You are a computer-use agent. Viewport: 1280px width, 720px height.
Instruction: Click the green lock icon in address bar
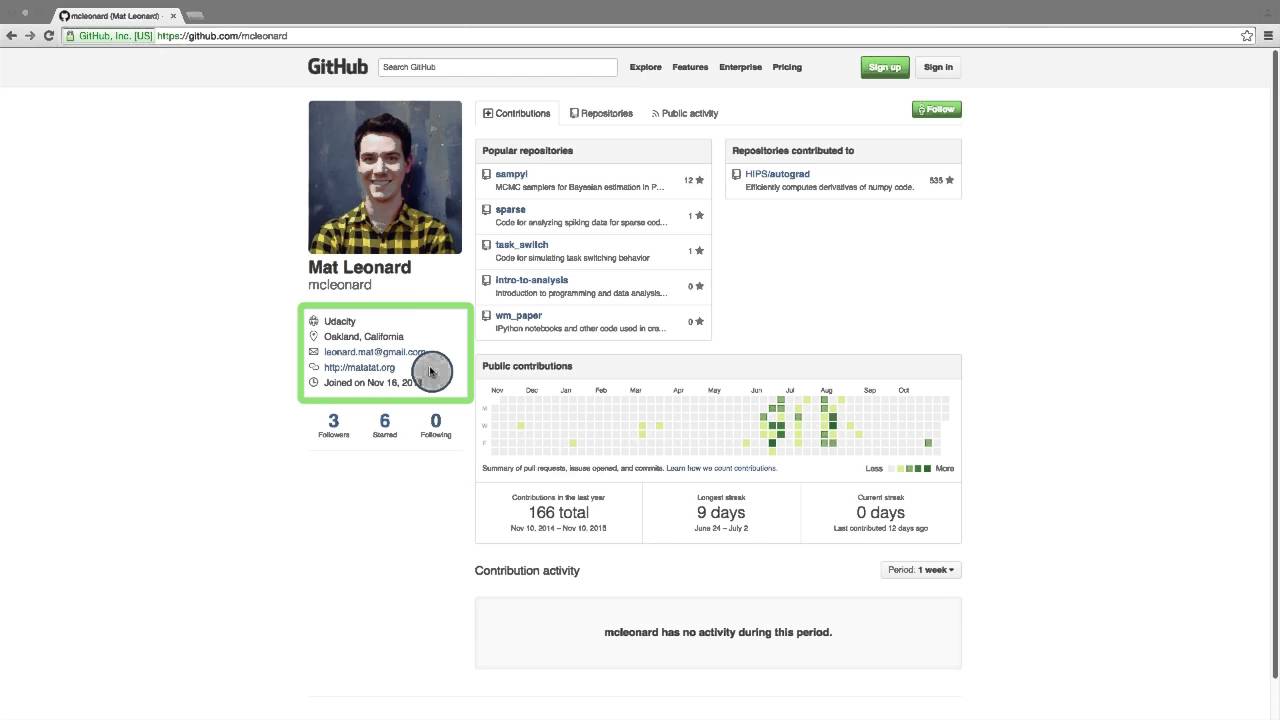(71, 36)
